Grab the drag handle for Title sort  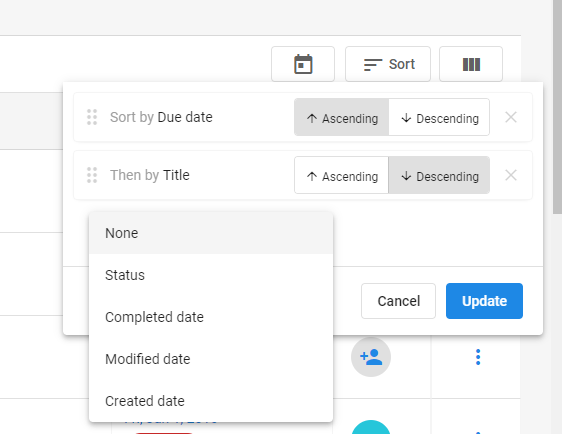point(92,175)
